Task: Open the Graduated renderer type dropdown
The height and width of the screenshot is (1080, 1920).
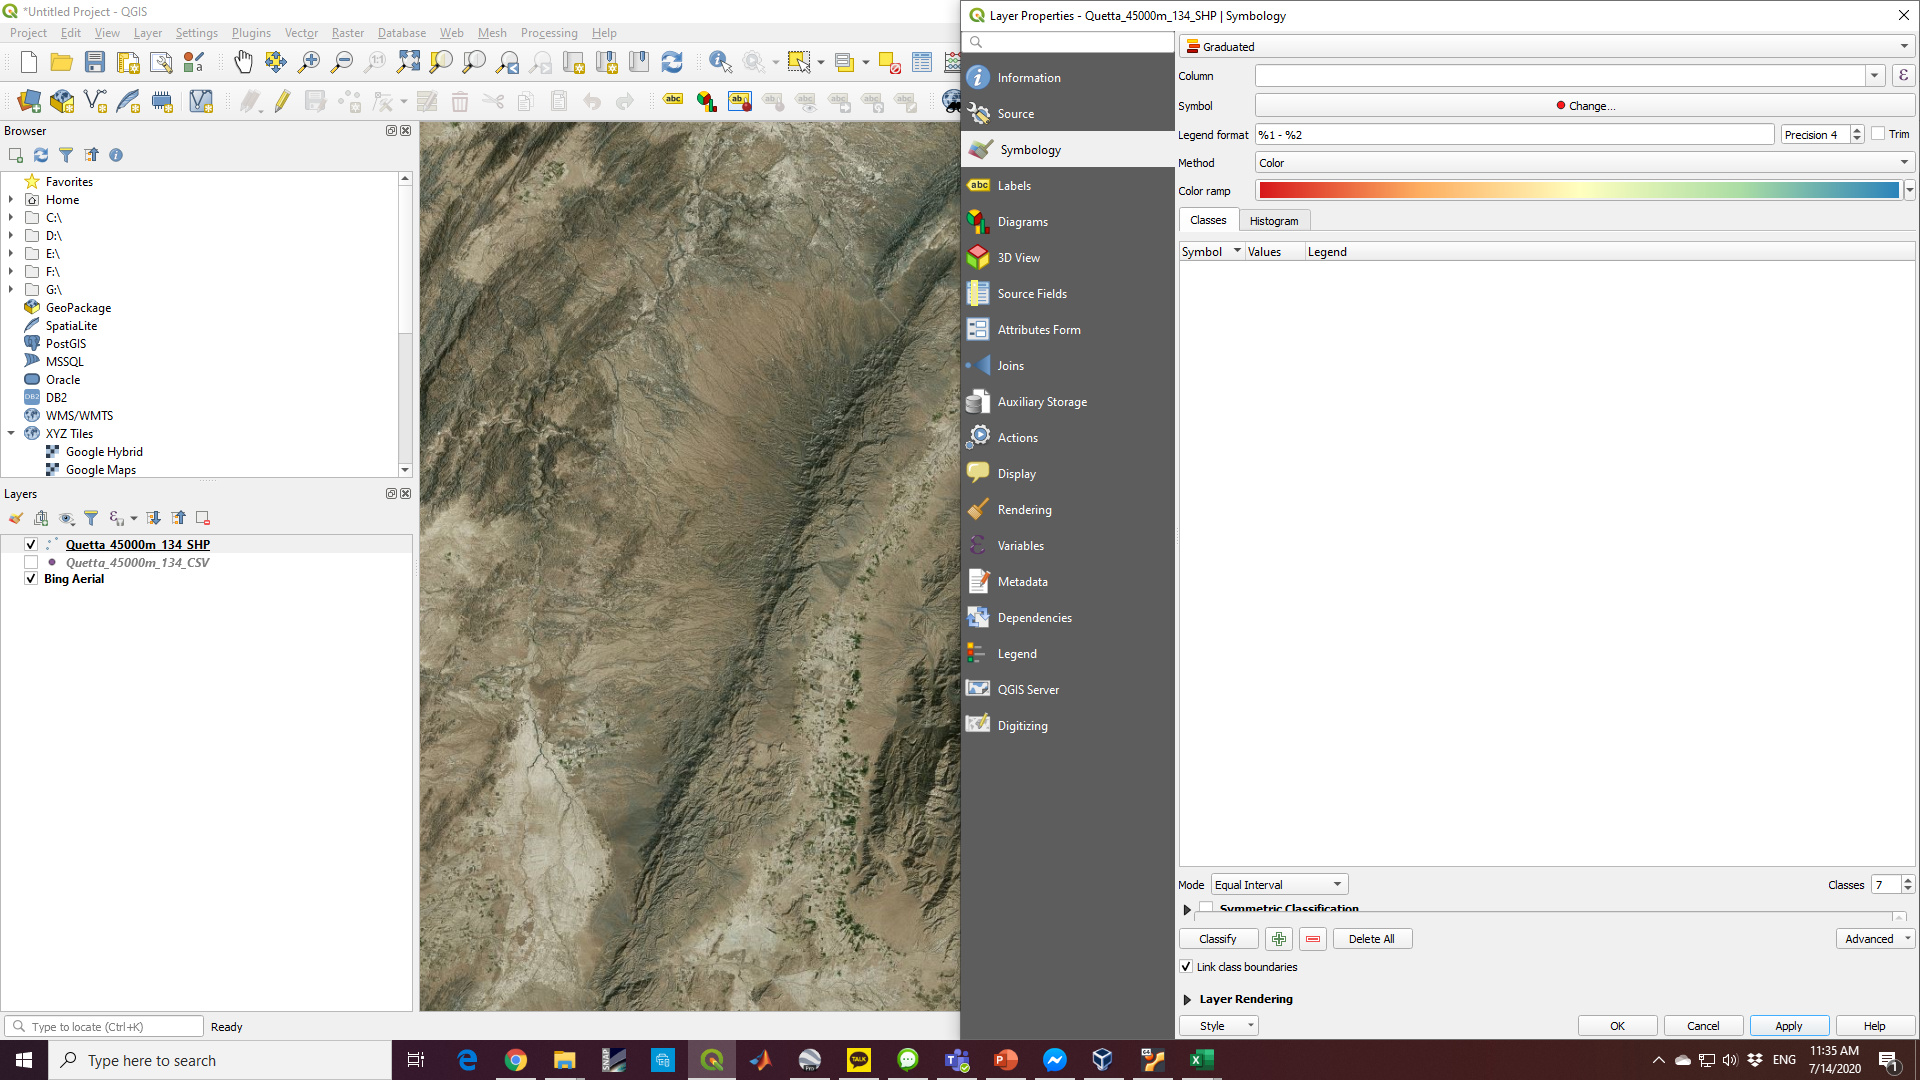Action: (1547, 46)
